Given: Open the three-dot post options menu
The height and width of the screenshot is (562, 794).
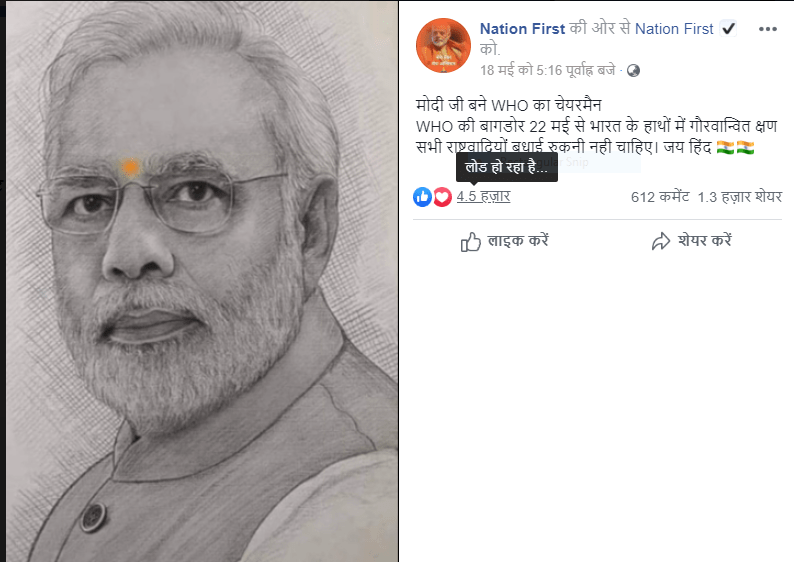Looking at the screenshot, I should click(768, 29).
